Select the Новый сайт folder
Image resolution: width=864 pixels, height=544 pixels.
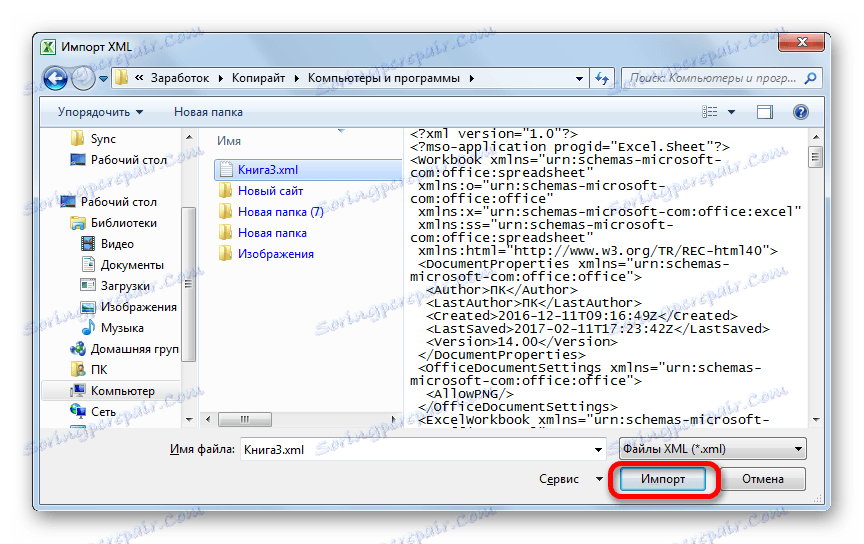(x=270, y=191)
